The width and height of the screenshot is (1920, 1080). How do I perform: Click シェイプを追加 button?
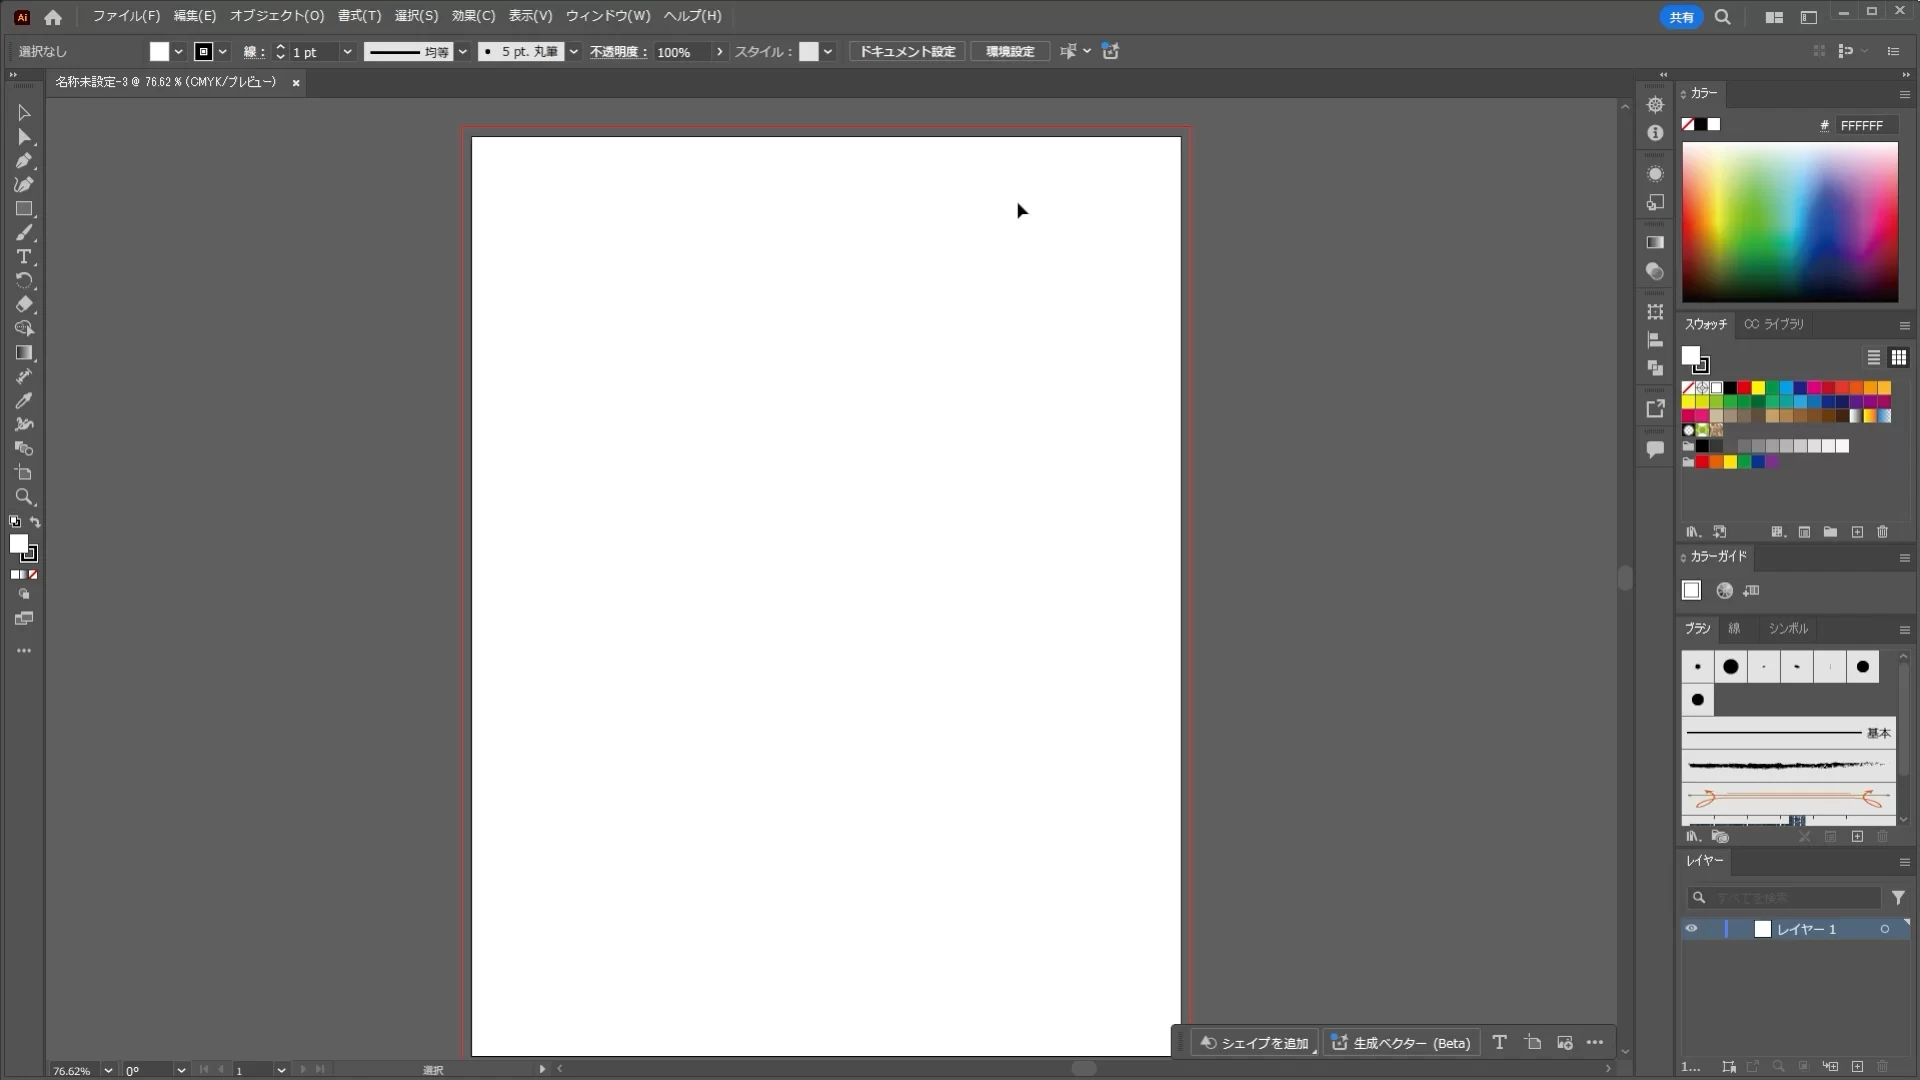(x=1255, y=1043)
